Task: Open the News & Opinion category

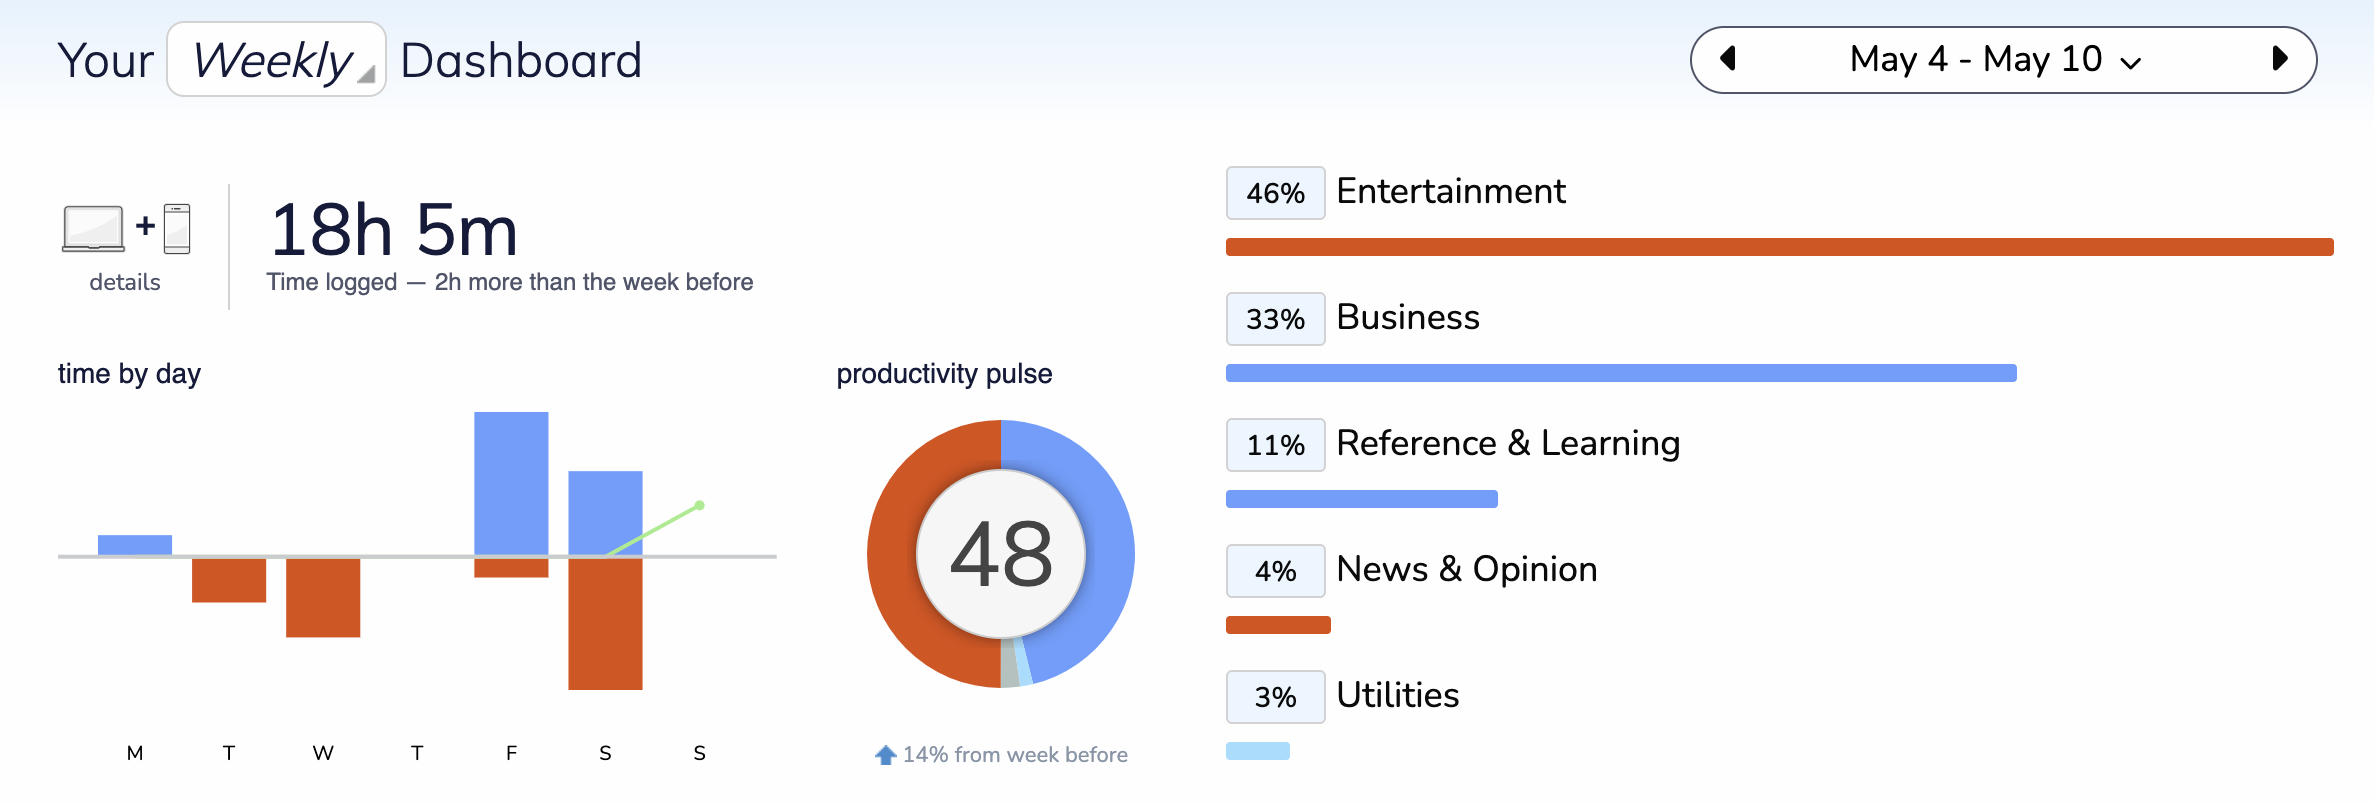Action: [1467, 569]
